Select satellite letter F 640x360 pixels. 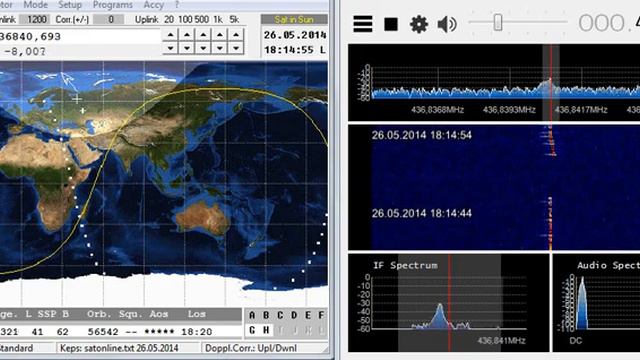(x=321, y=315)
